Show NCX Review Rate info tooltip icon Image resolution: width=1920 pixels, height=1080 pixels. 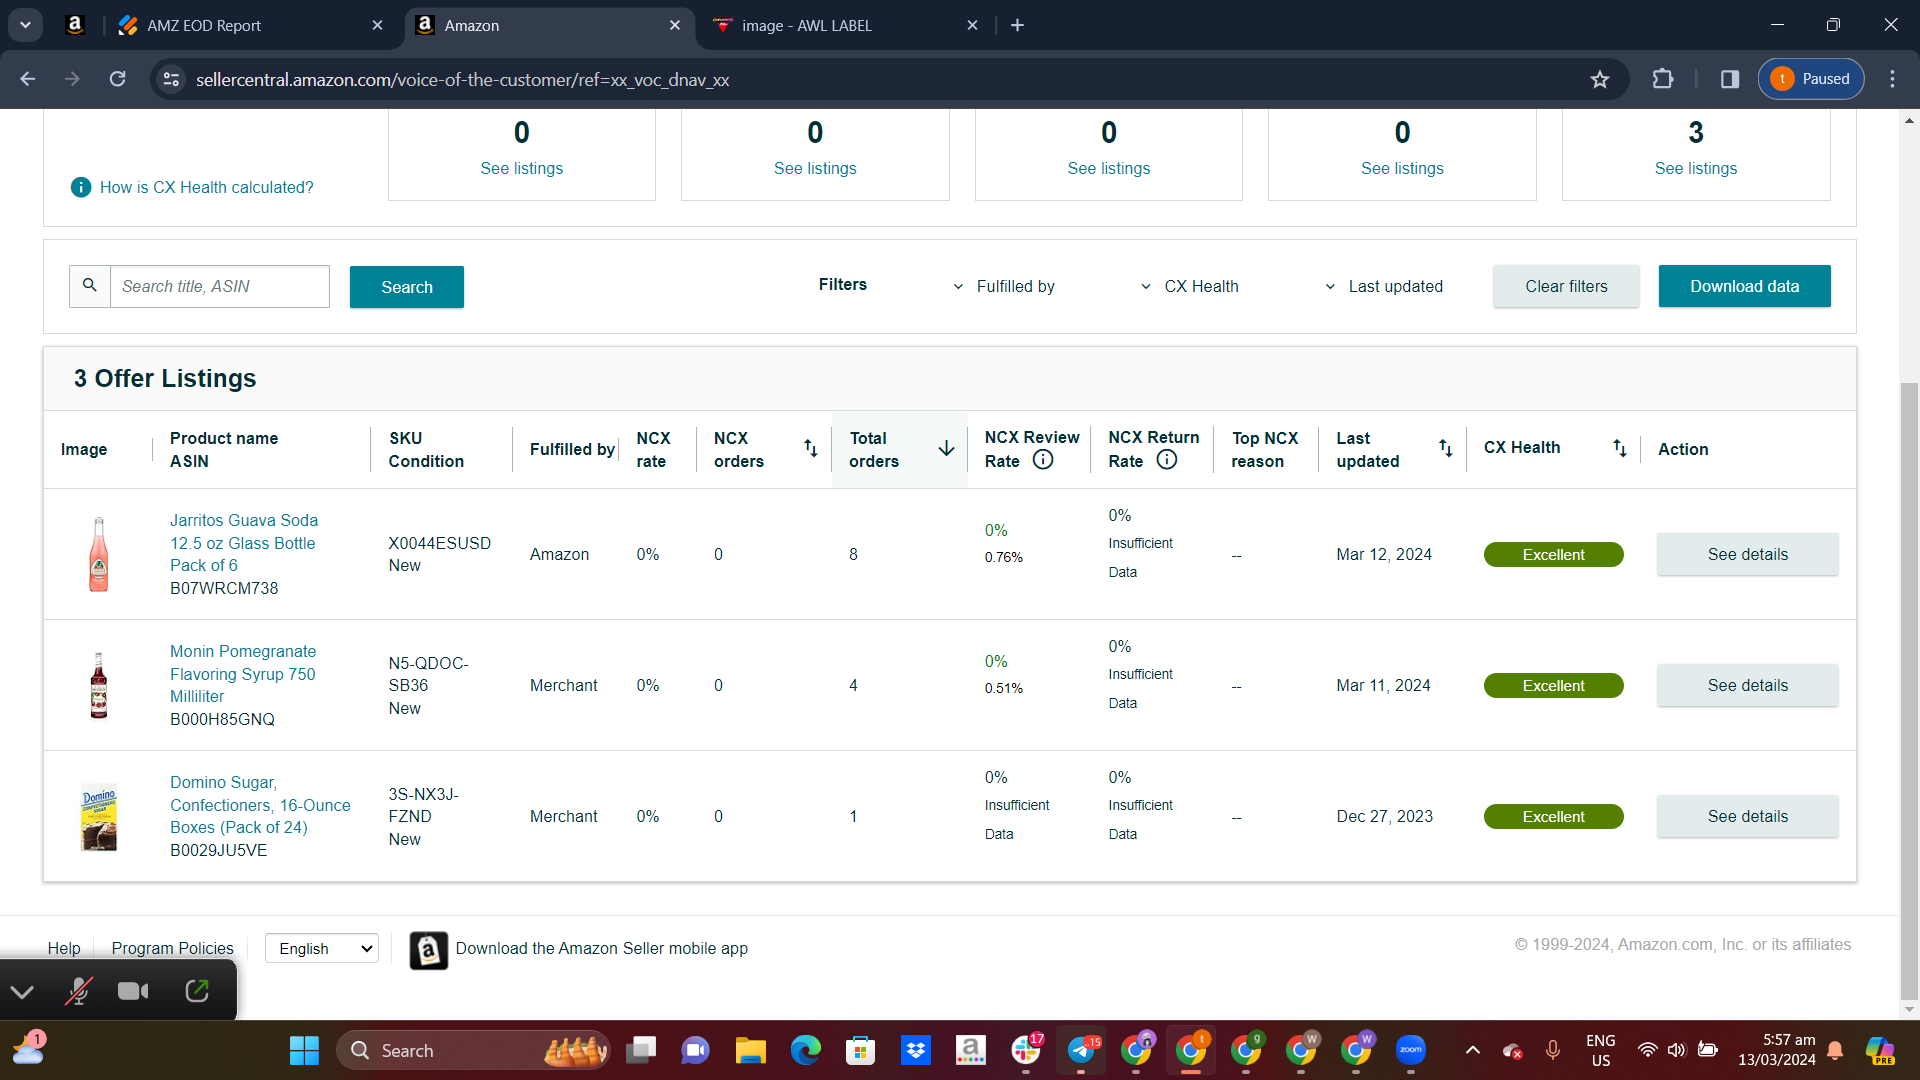point(1043,460)
